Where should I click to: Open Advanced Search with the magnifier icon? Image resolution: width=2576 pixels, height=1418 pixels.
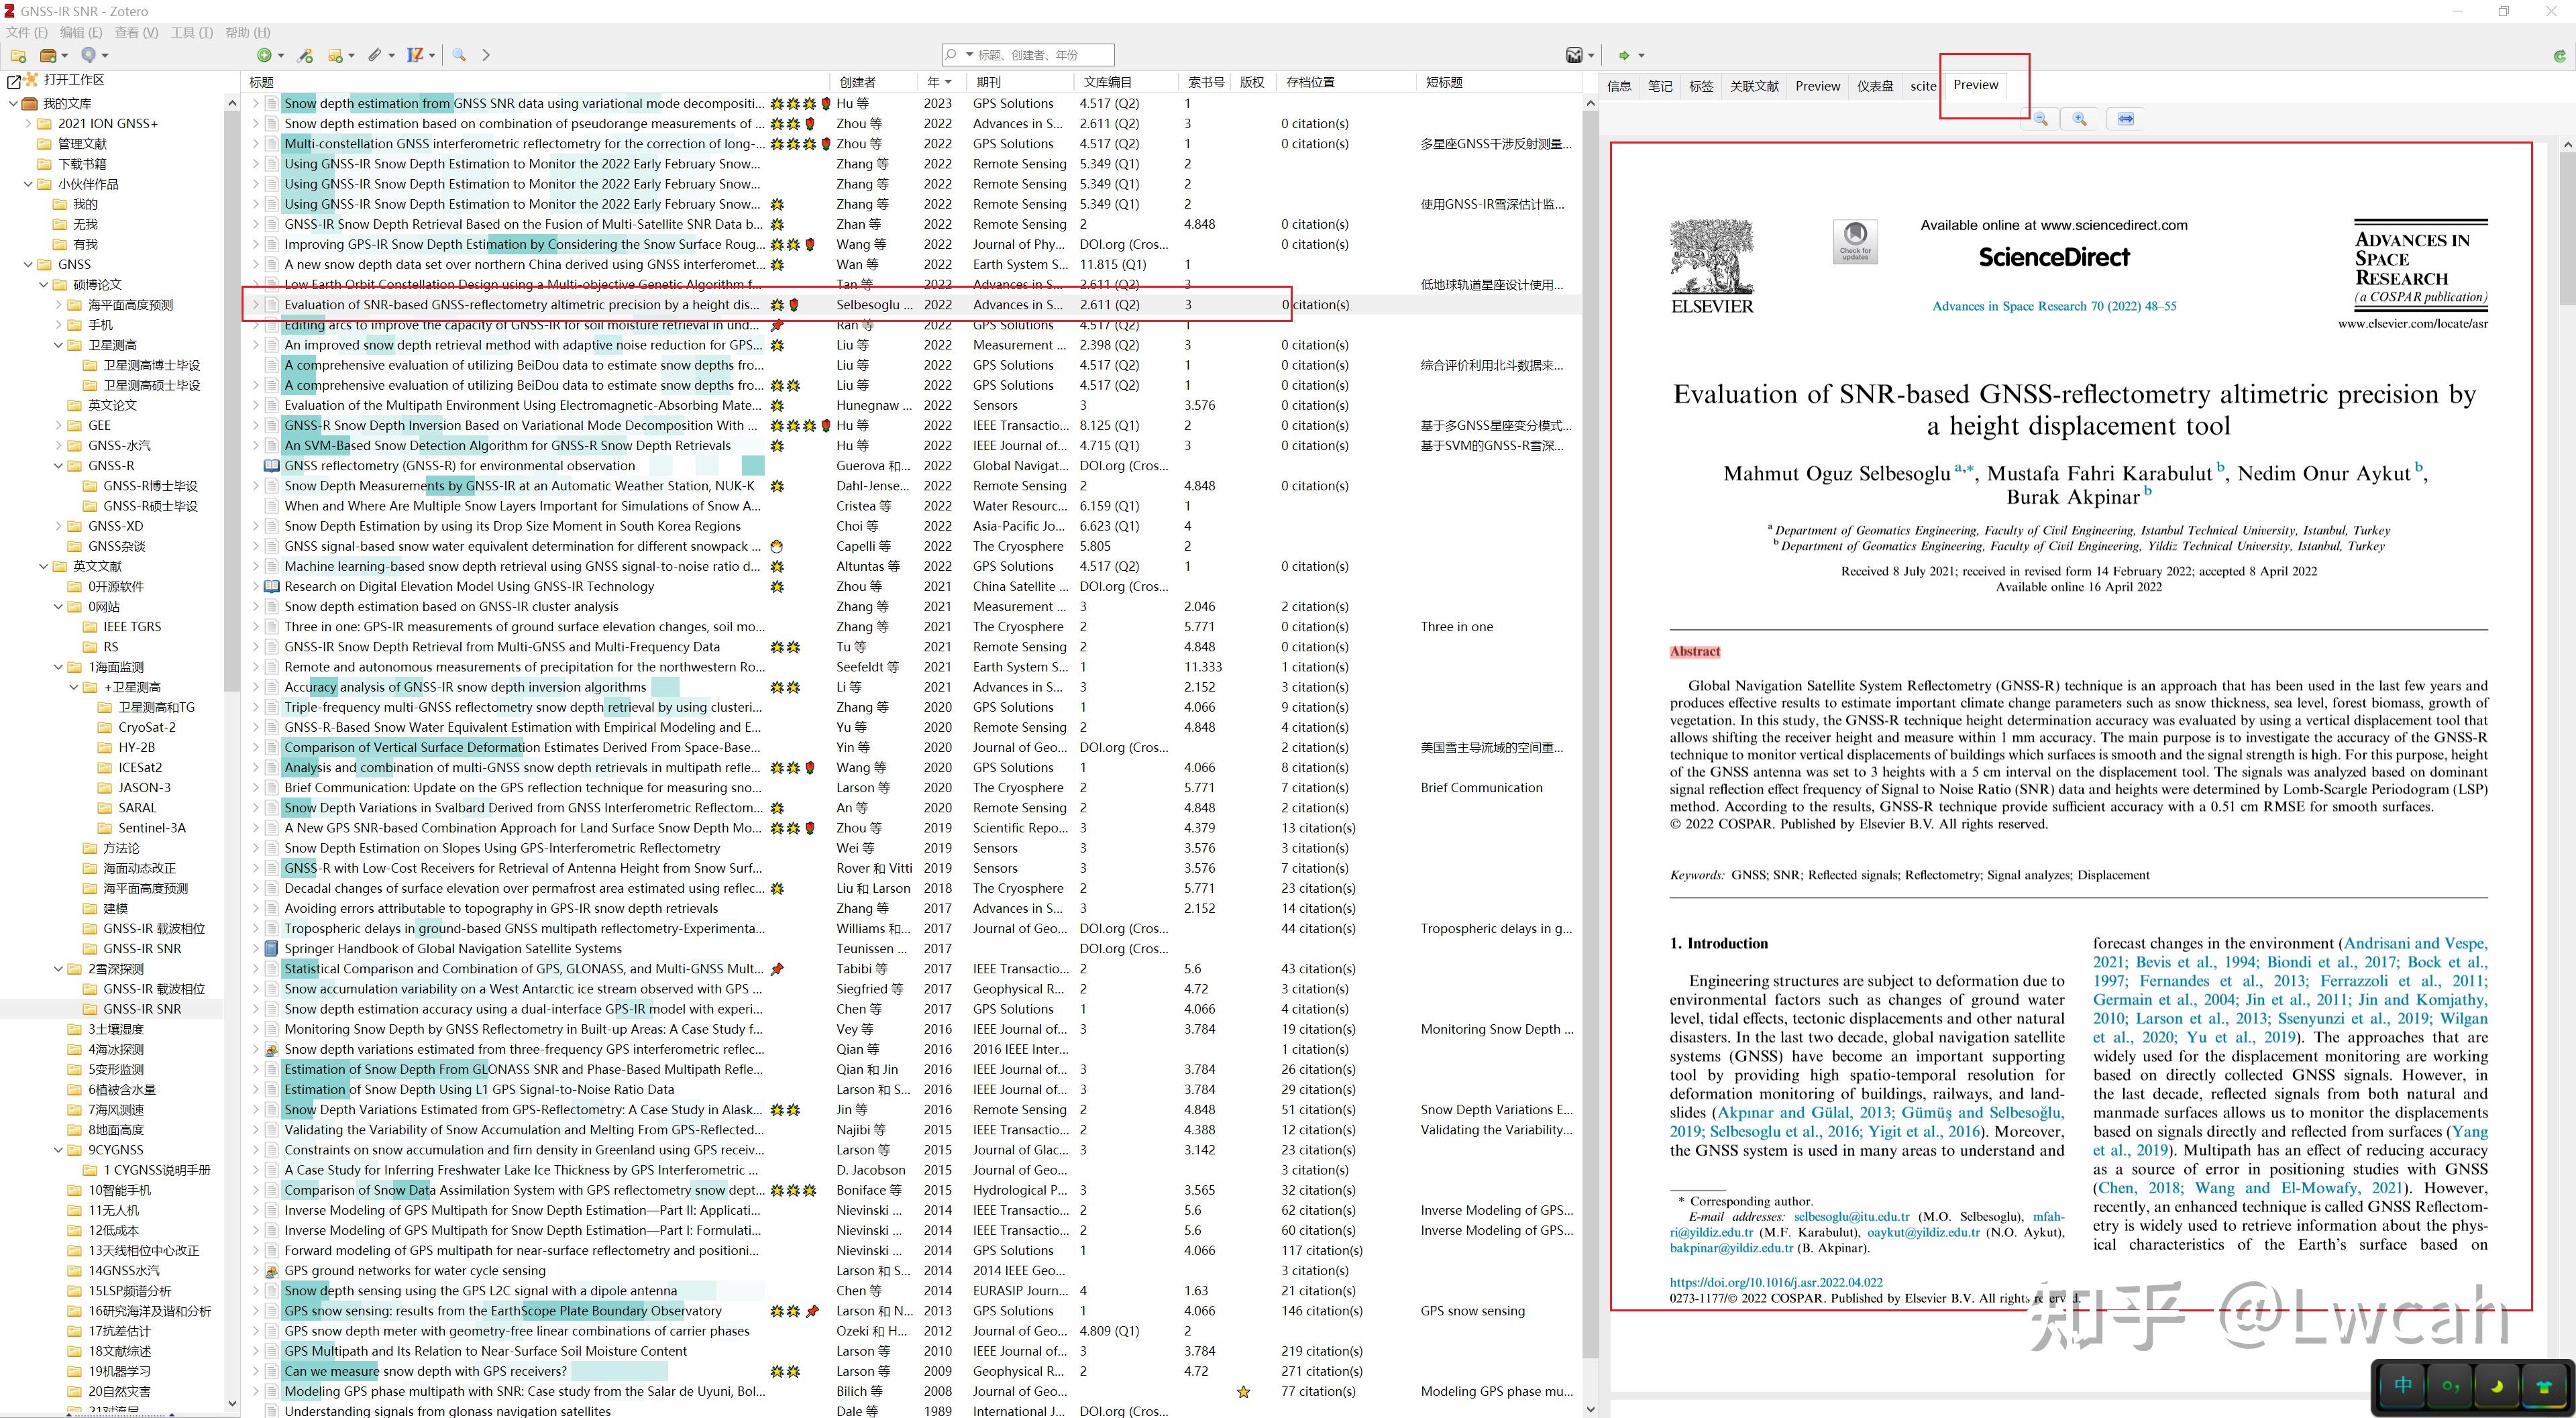pos(460,56)
